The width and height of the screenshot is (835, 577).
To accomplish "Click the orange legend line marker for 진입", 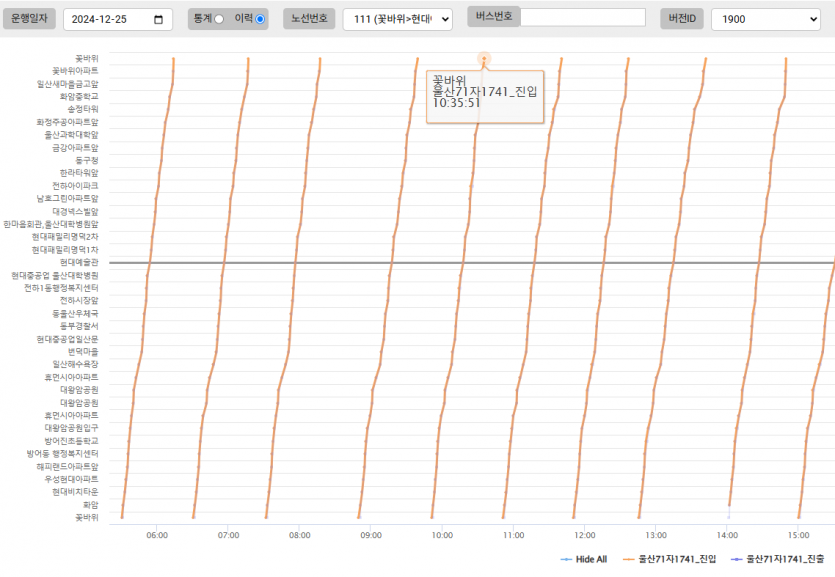I will (x=630, y=559).
